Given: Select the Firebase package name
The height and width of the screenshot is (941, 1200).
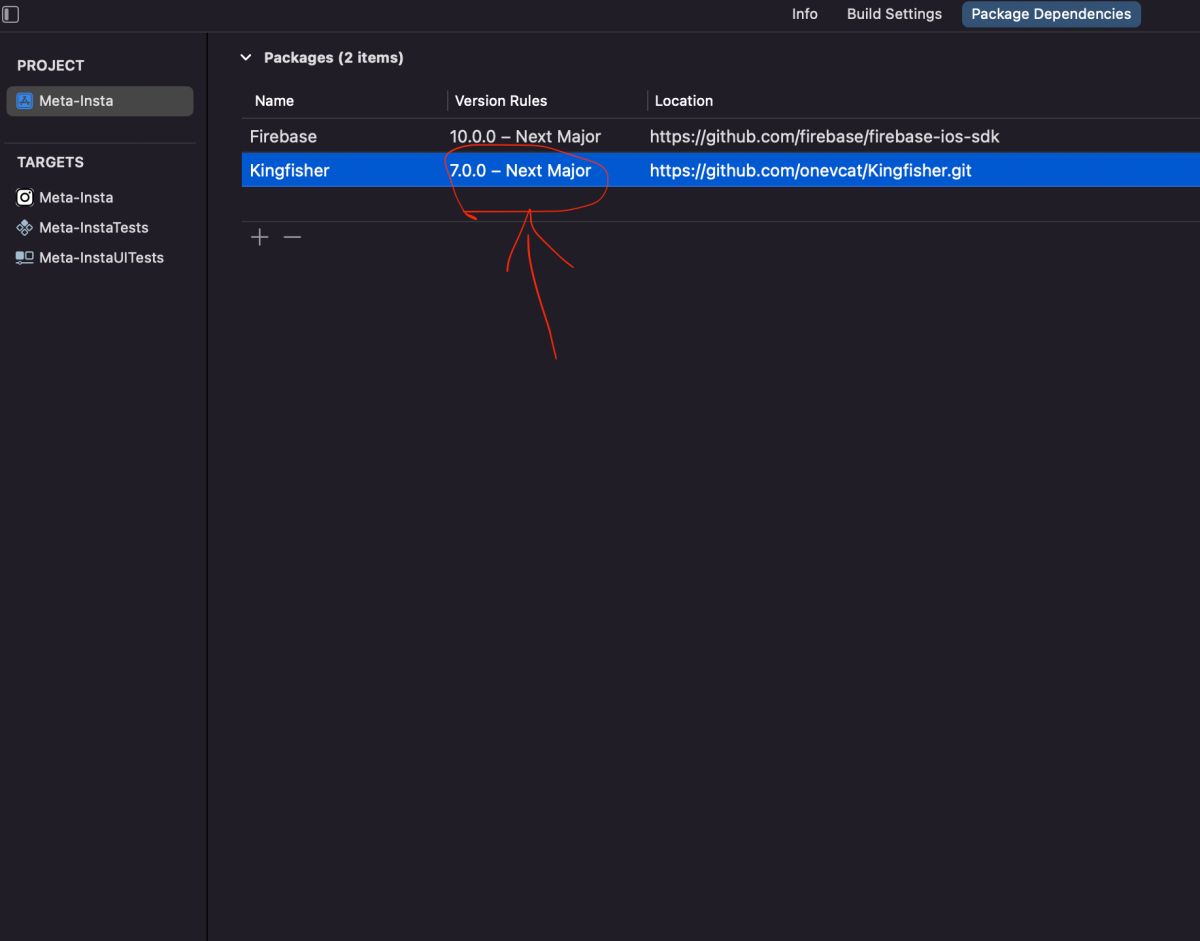Looking at the screenshot, I should pyautogui.click(x=283, y=136).
